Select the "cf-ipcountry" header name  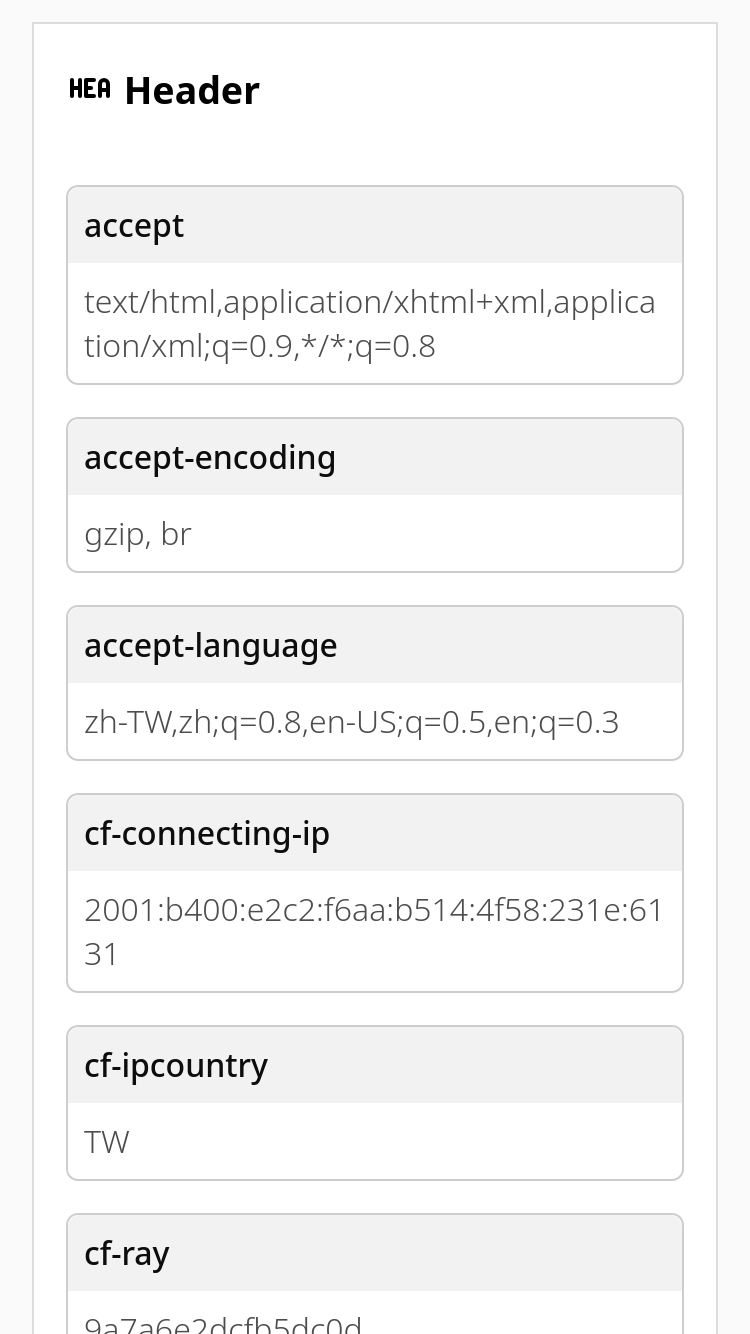pyautogui.click(x=176, y=1066)
